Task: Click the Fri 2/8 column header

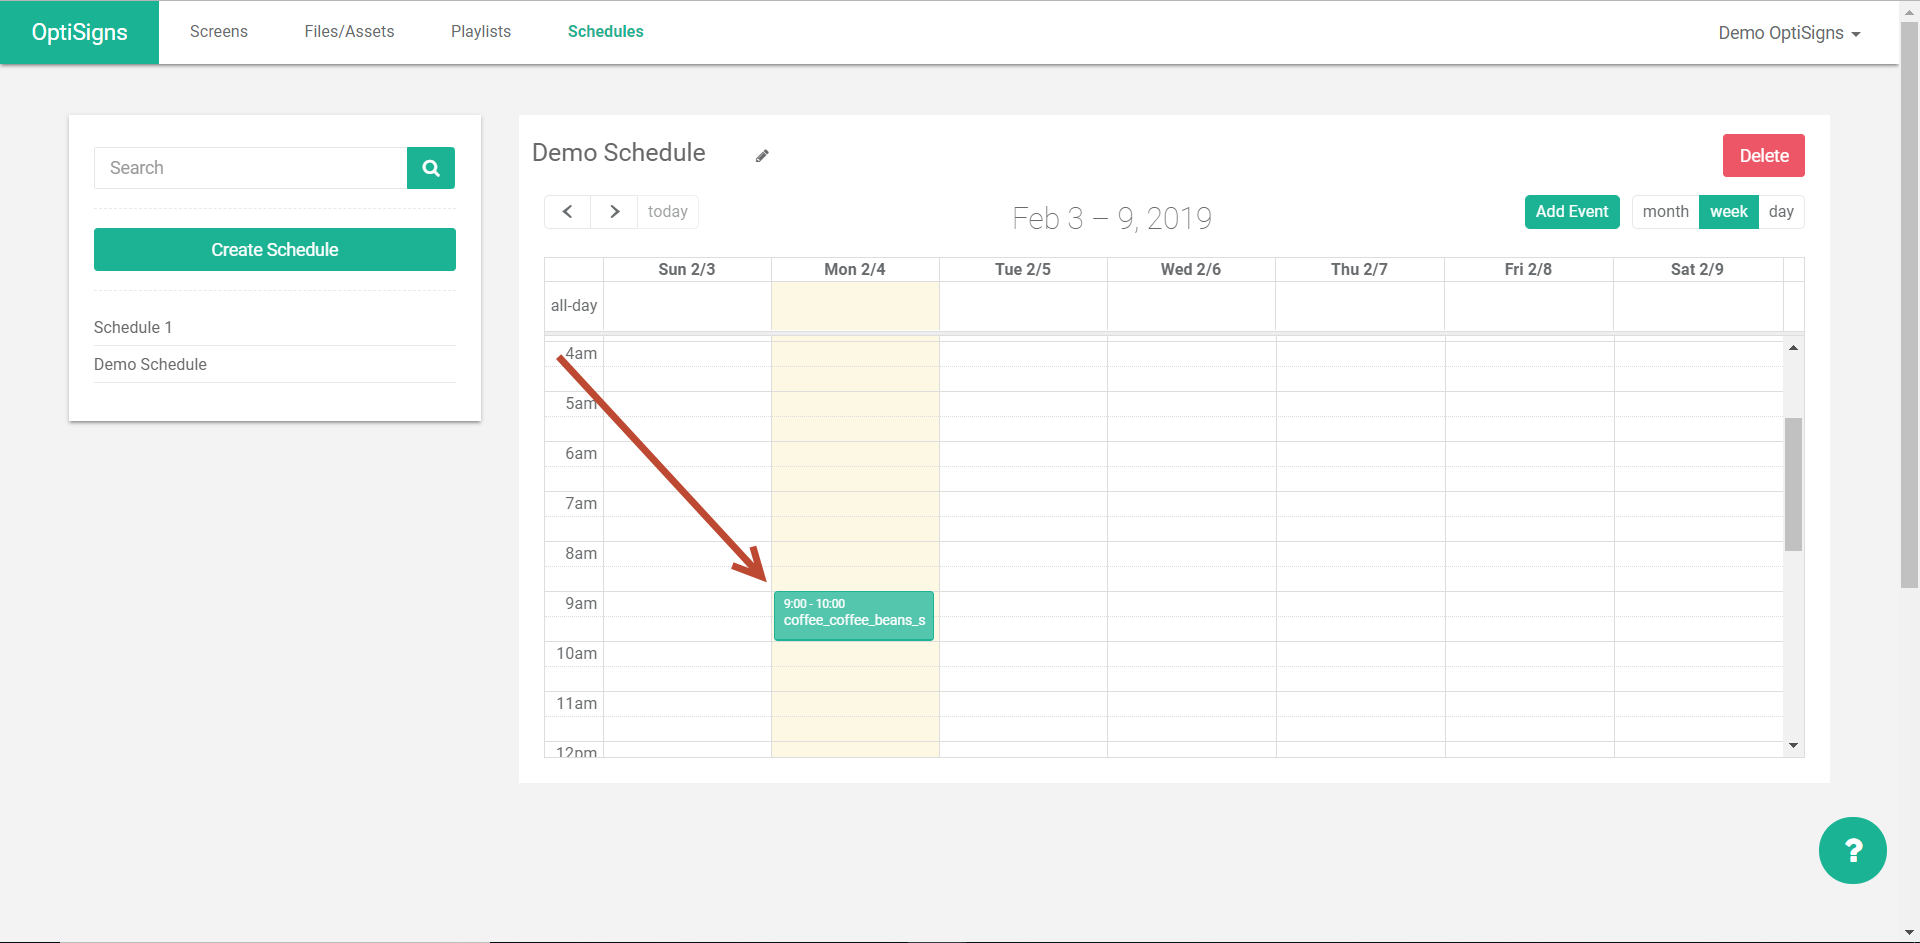Action: 1528,270
